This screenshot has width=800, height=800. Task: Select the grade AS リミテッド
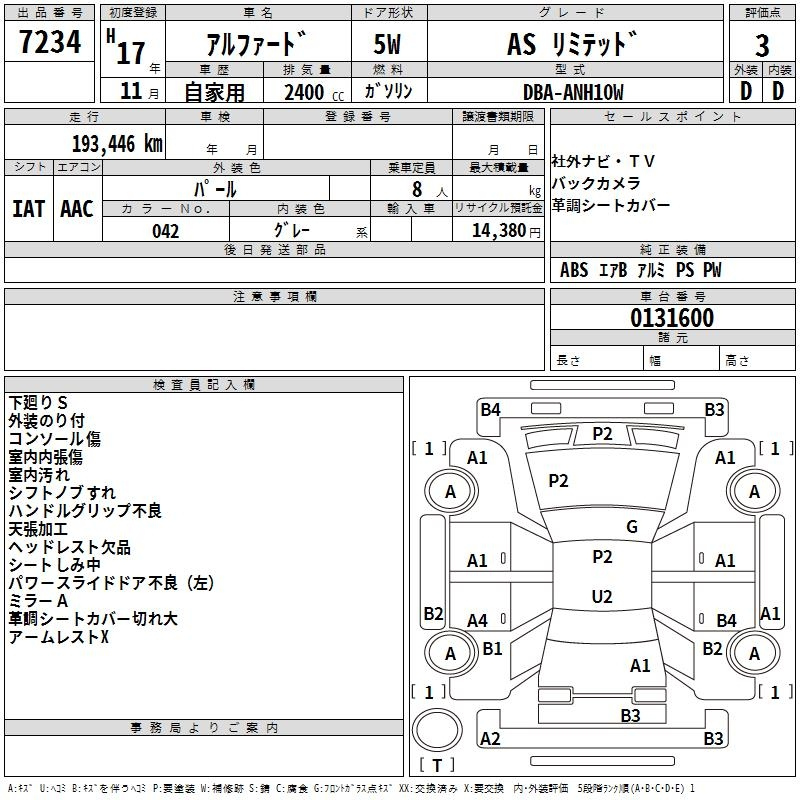572,43
